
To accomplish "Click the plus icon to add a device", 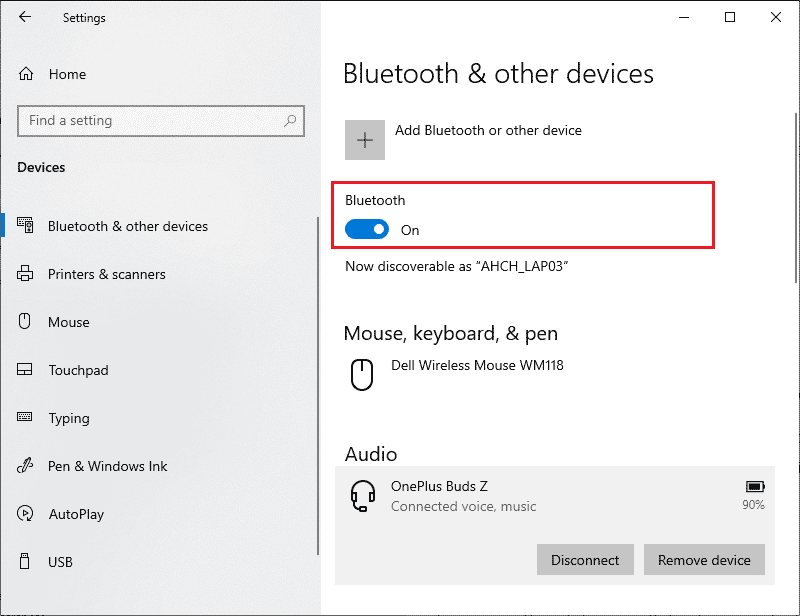I will [365, 140].
